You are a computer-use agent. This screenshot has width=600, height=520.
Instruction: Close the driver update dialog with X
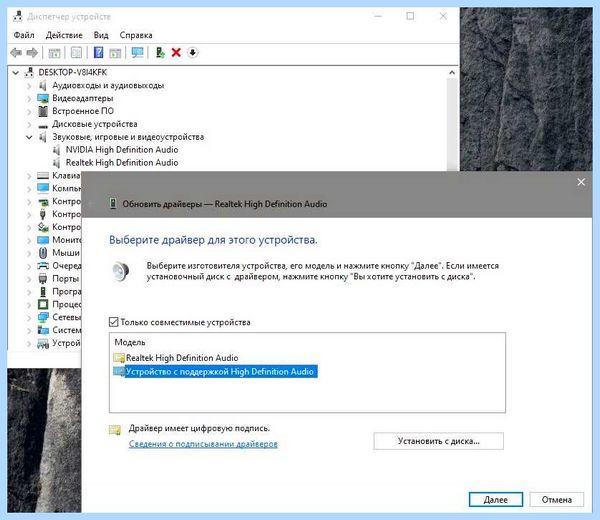tap(581, 182)
